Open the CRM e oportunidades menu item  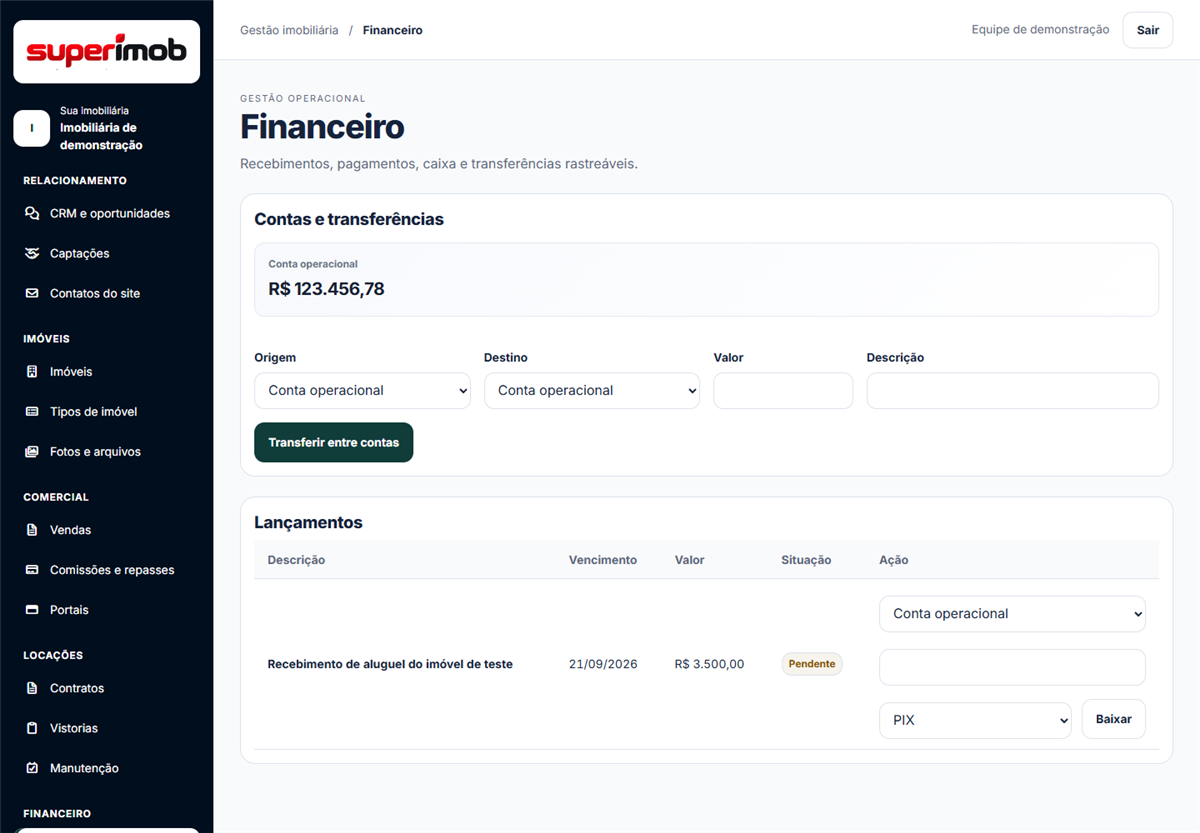tap(106, 213)
